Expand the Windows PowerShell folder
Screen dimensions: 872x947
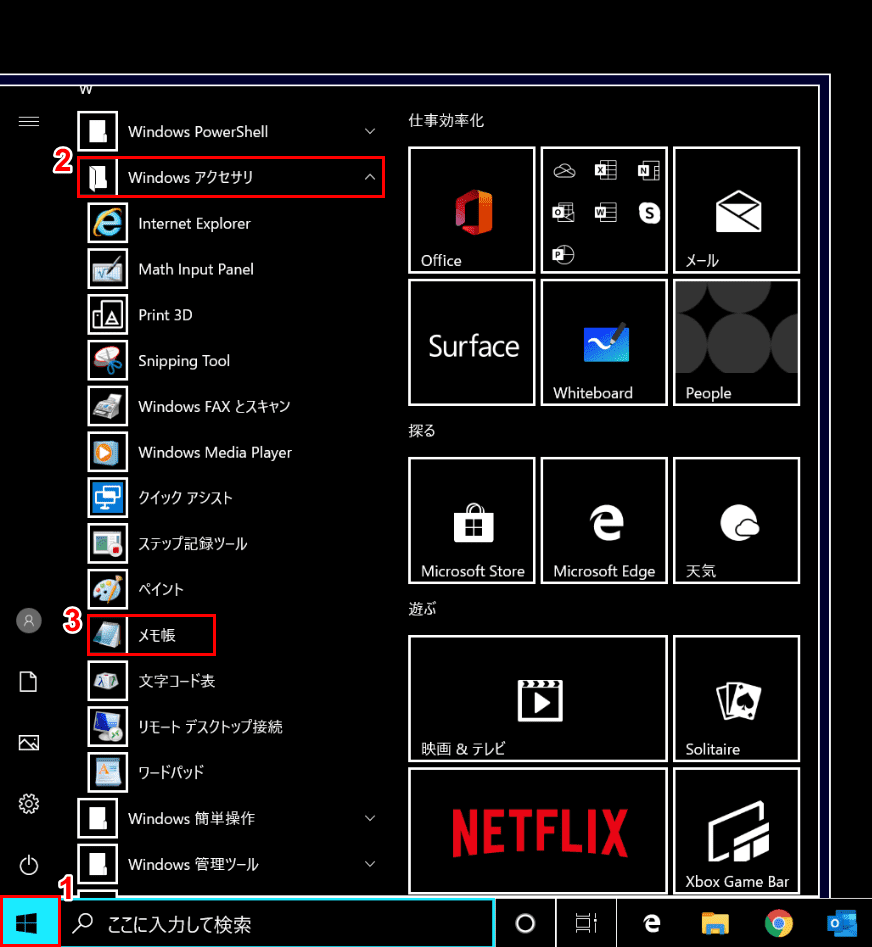(x=230, y=132)
